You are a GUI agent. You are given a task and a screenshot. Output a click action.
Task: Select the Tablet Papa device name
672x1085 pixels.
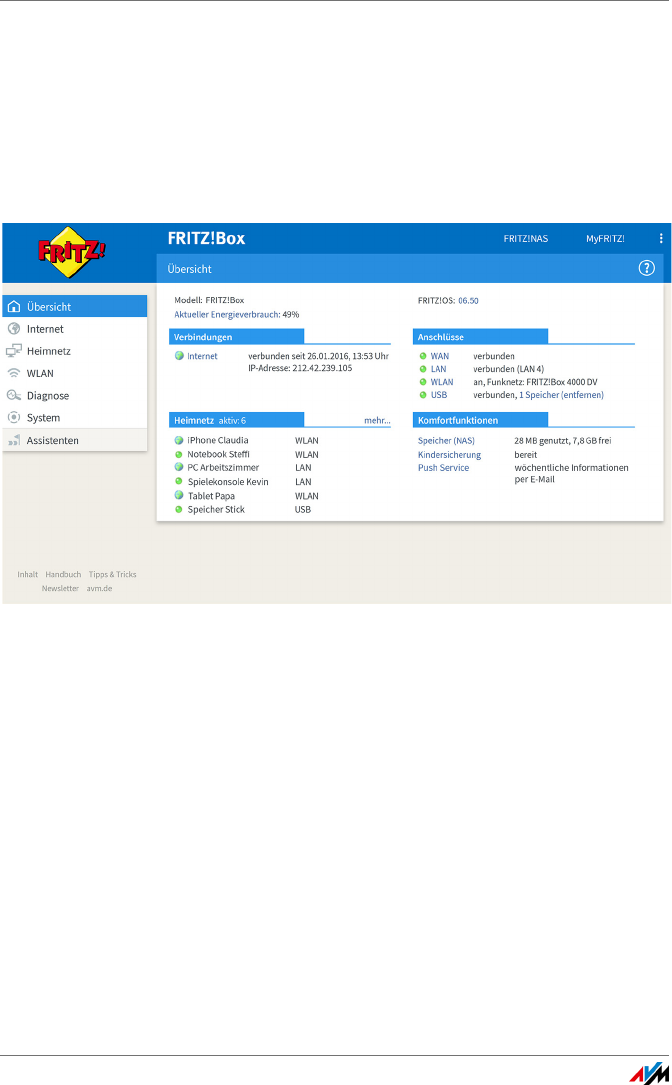(211, 496)
